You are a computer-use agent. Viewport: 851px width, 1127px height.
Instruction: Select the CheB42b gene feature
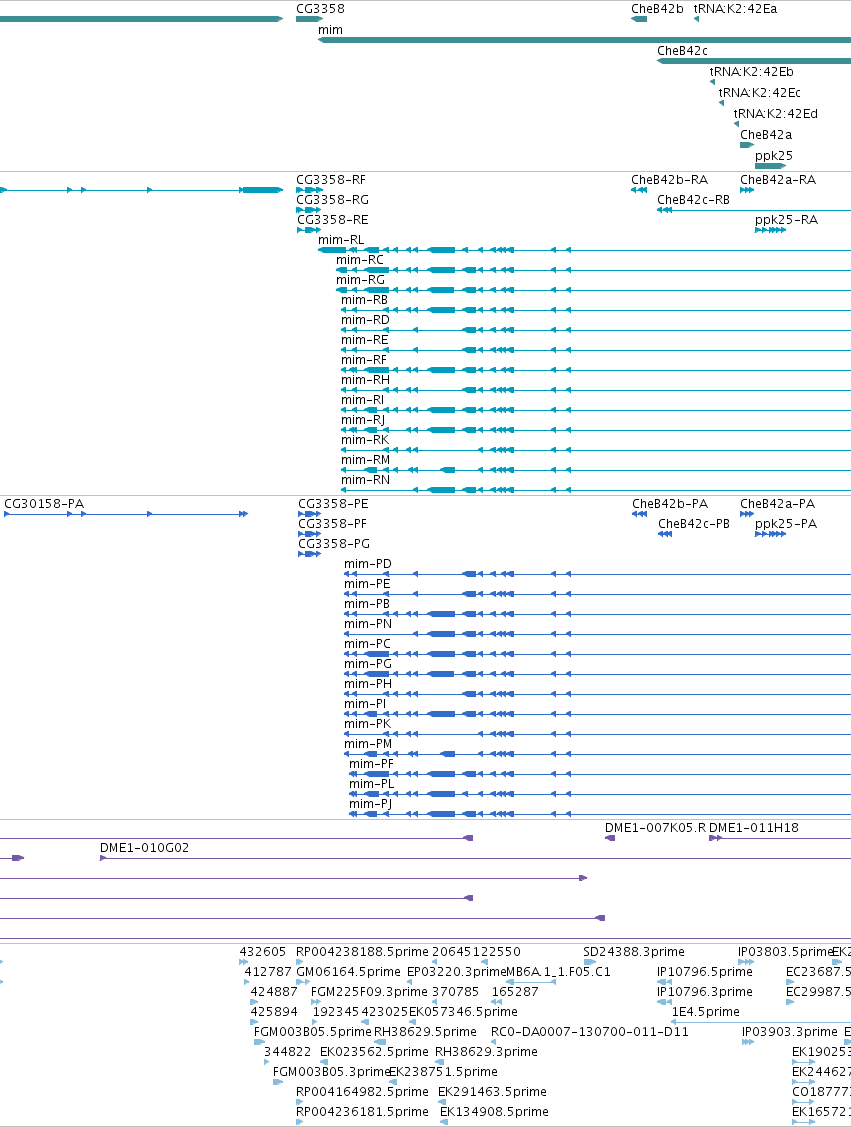click(639, 19)
